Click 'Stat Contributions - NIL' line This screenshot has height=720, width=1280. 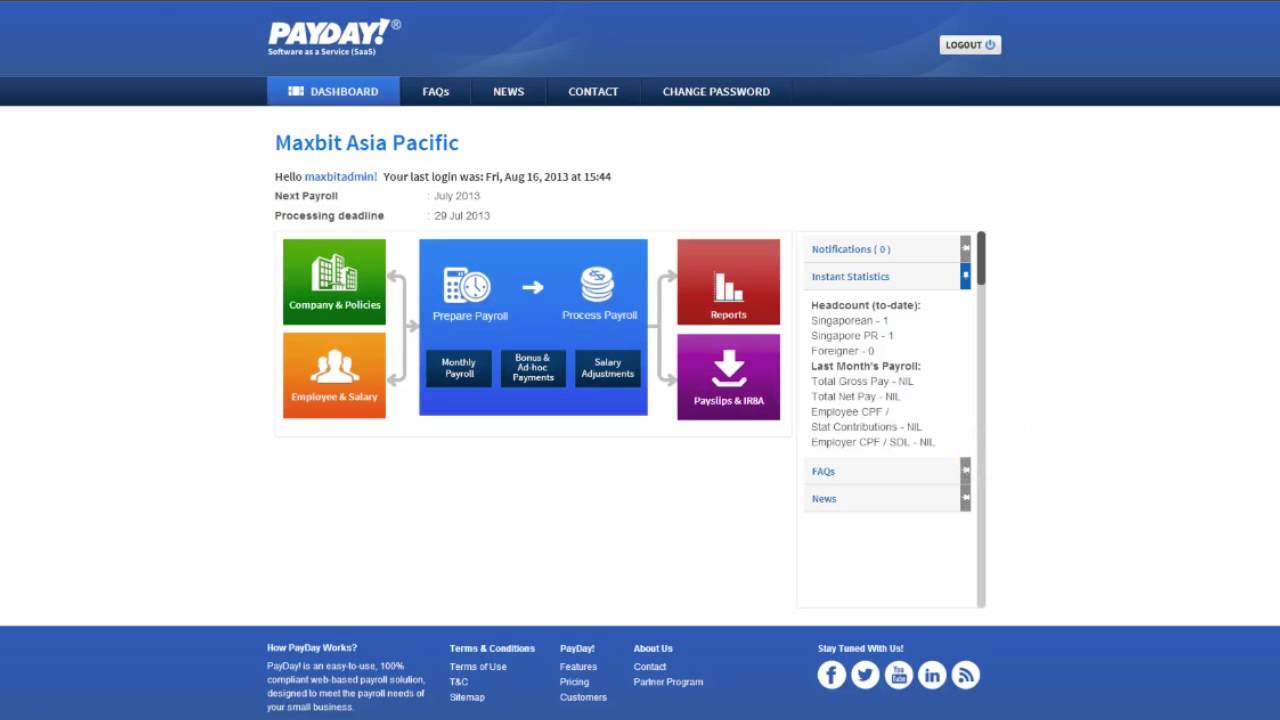point(866,427)
